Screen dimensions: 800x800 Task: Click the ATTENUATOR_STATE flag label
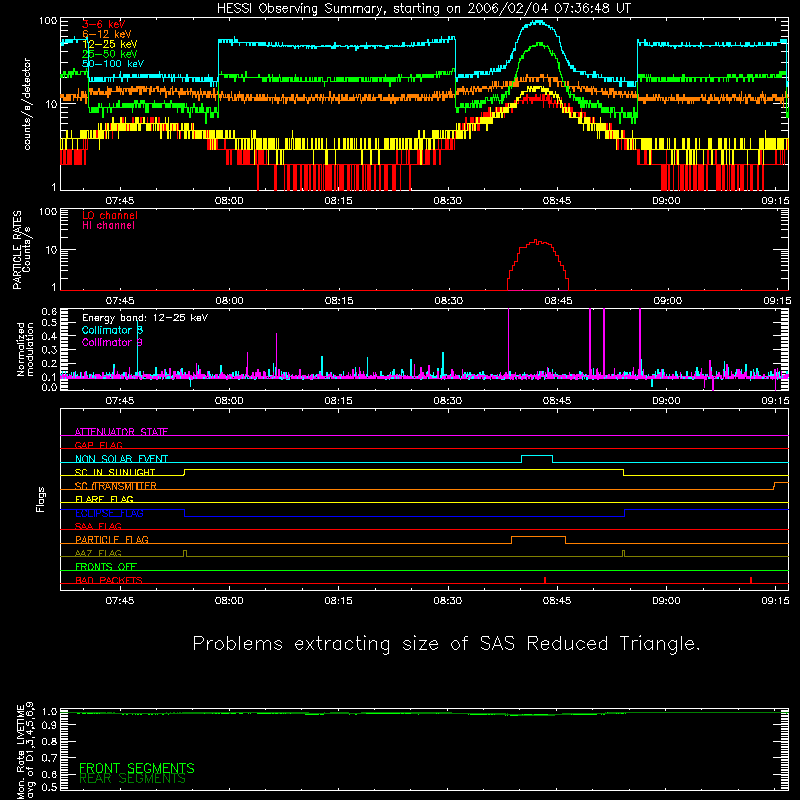pos(121,432)
